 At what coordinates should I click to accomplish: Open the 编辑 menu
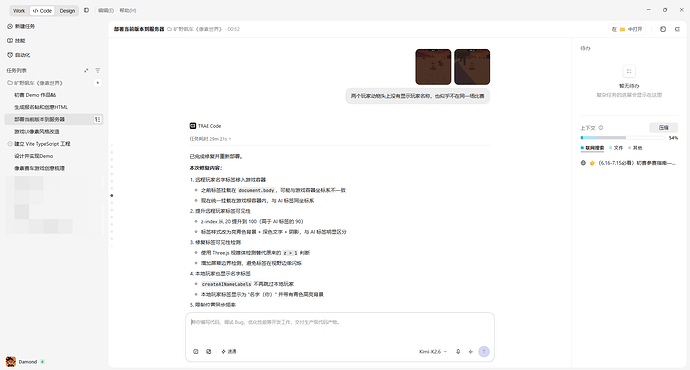(x=106, y=11)
